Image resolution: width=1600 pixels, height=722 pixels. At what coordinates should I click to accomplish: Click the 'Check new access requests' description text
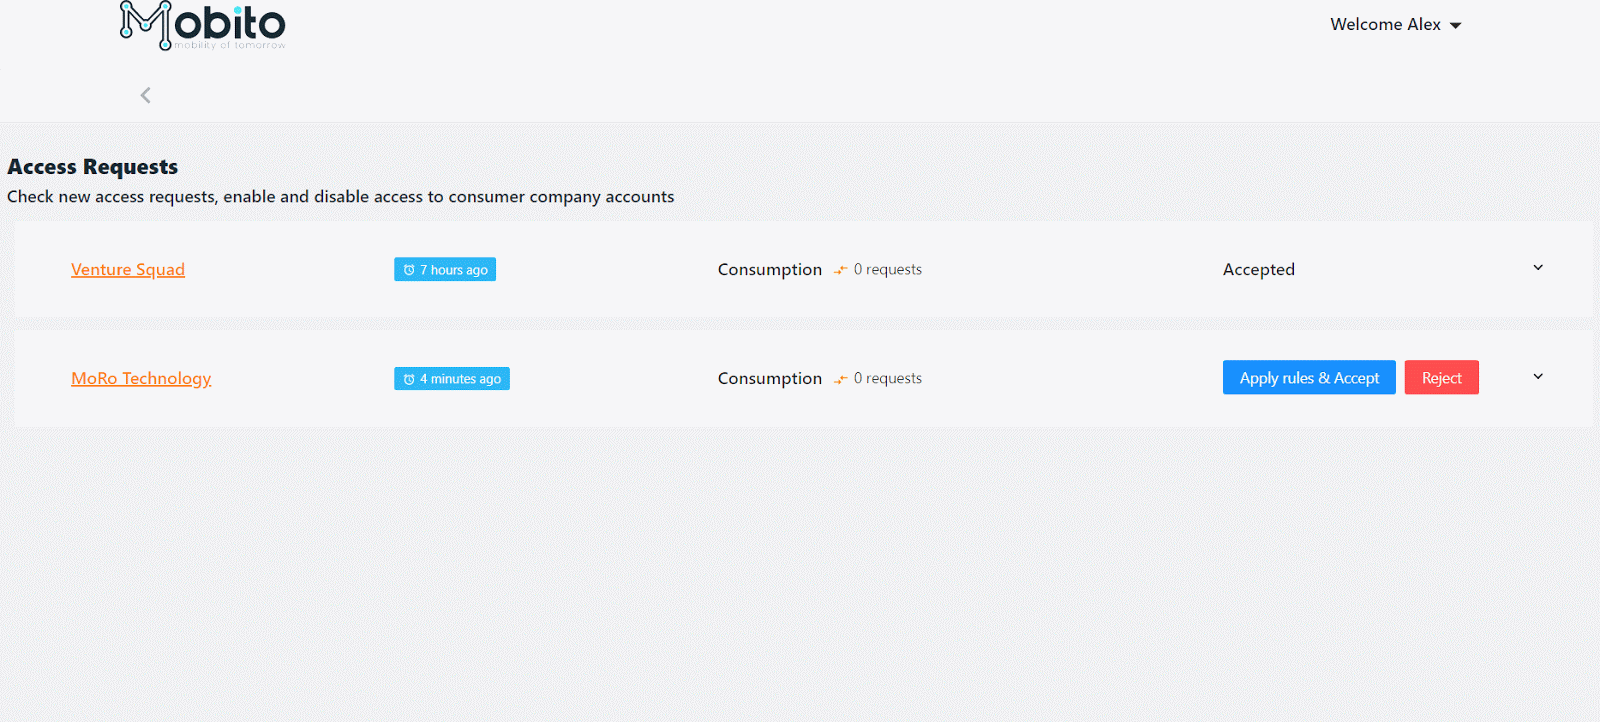pos(341,197)
